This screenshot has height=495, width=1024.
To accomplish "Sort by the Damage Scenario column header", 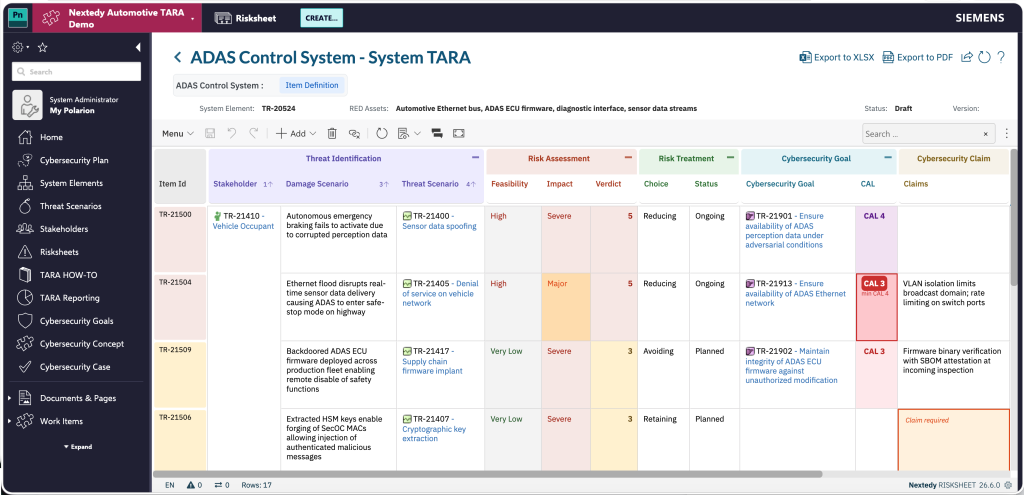I will [317, 184].
